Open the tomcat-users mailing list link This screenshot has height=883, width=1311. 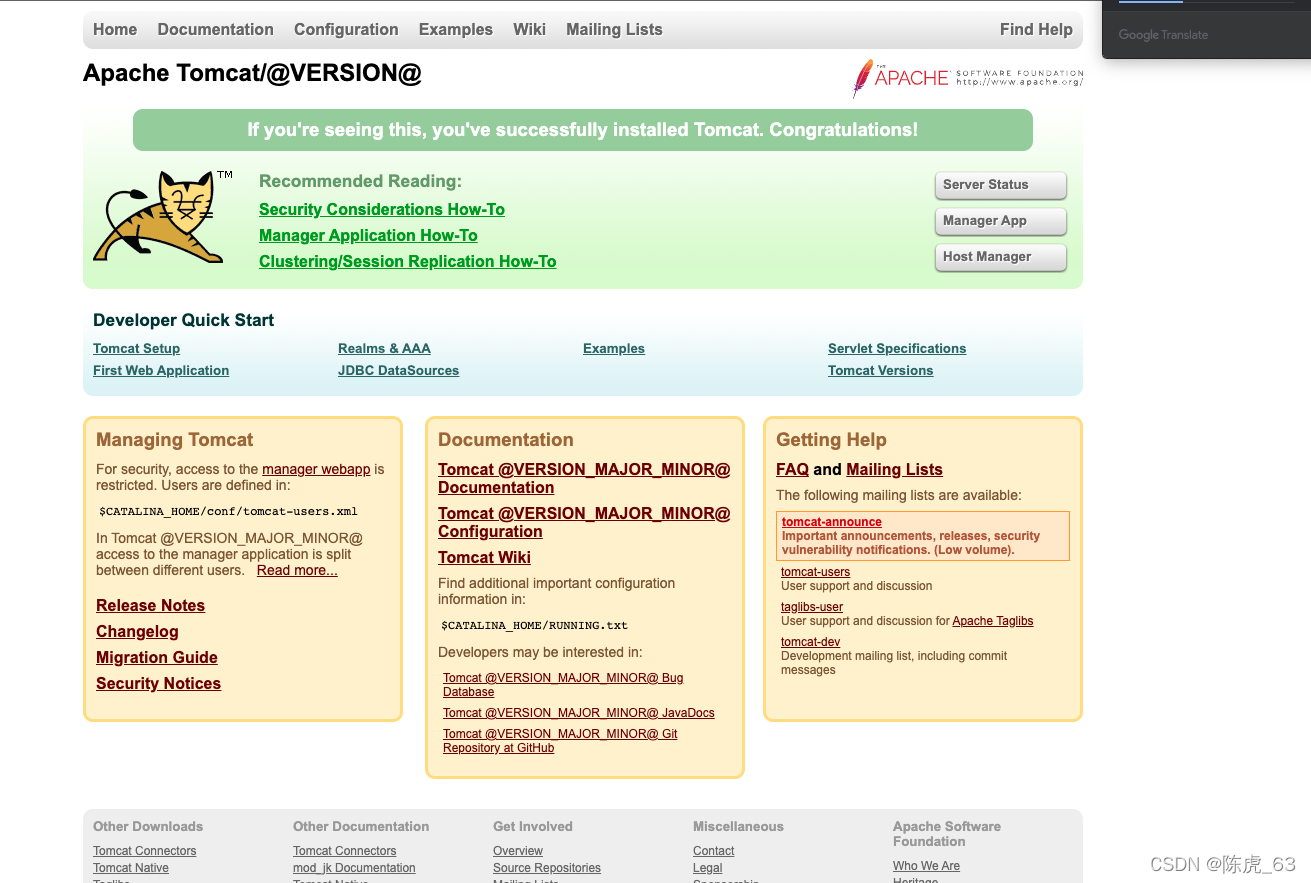tap(815, 572)
